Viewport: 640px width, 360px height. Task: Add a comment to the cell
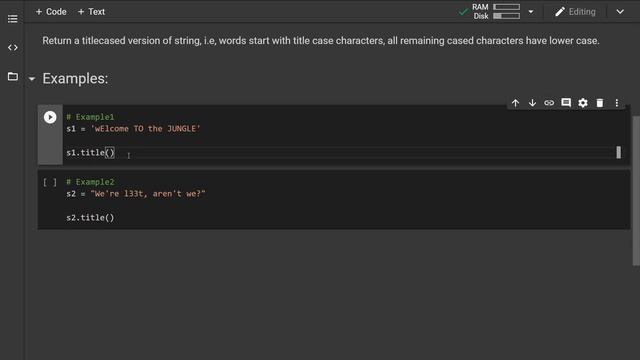pyautogui.click(x=566, y=103)
